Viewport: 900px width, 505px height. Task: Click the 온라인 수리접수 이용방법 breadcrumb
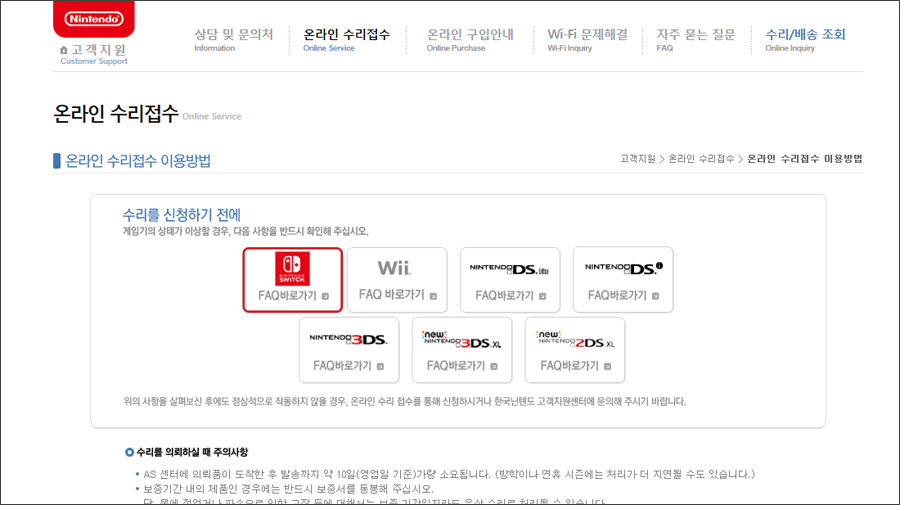pos(805,159)
